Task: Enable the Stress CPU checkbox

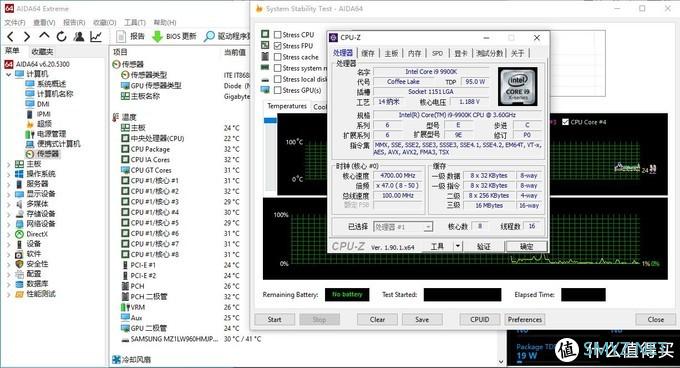Action: coord(278,35)
